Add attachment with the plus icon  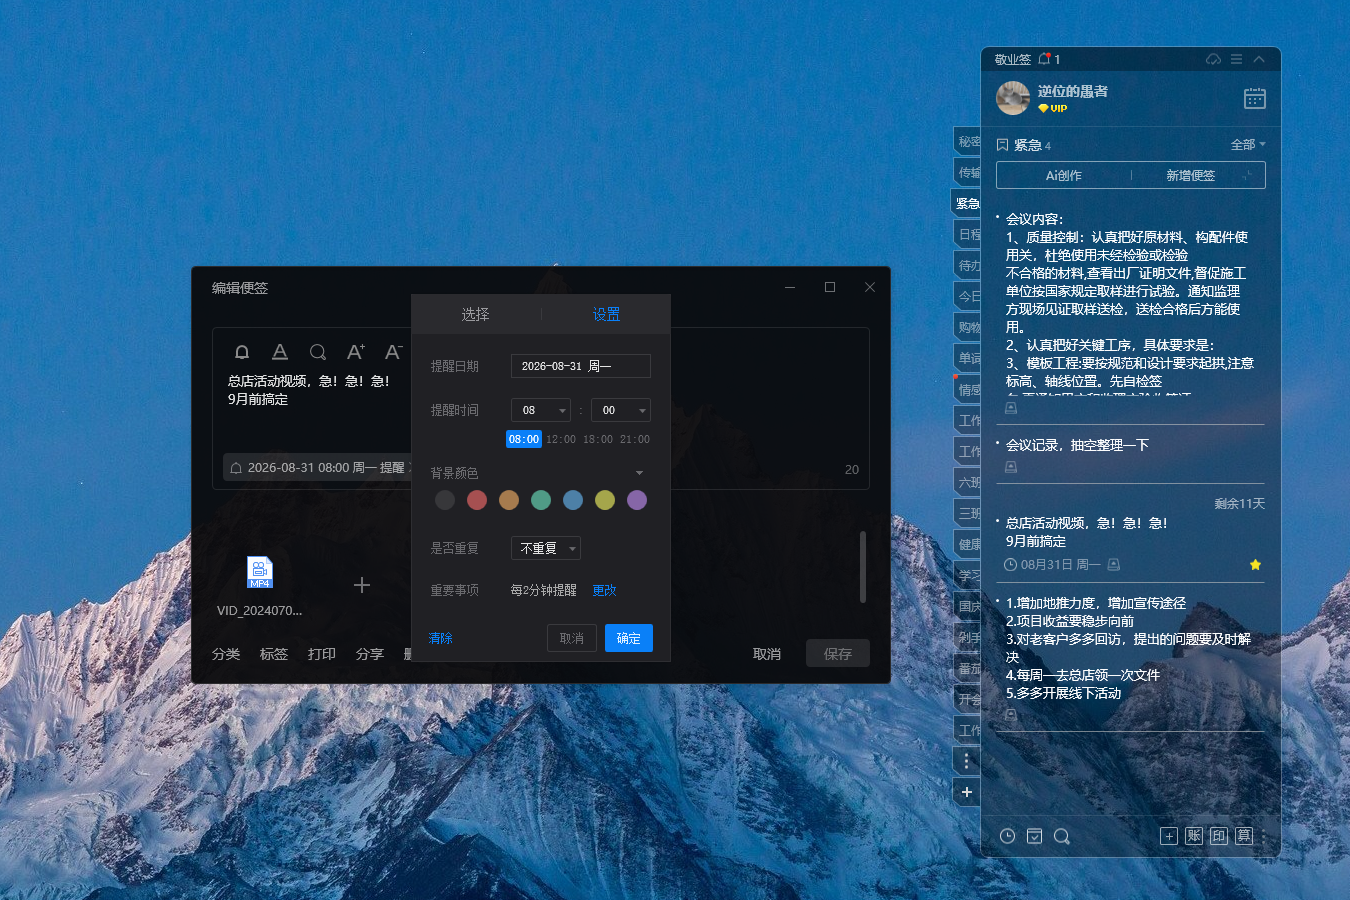click(362, 585)
